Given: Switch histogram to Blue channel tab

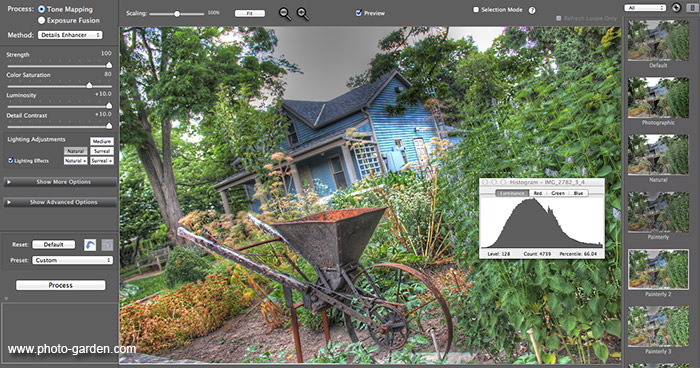Looking at the screenshot, I should [579, 193].
